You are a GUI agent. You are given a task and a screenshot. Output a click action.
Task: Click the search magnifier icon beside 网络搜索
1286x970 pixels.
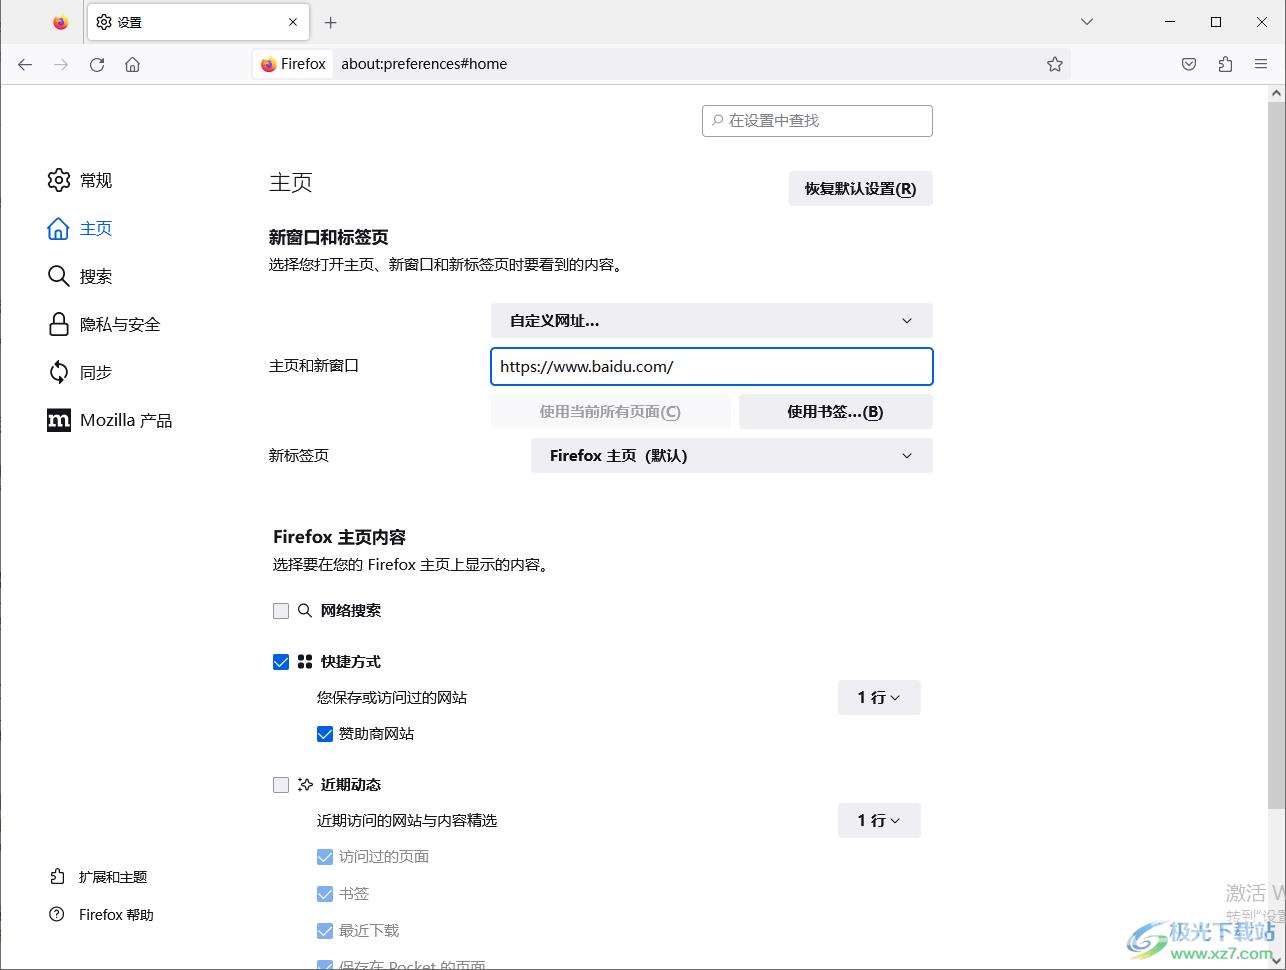point(305,610)
